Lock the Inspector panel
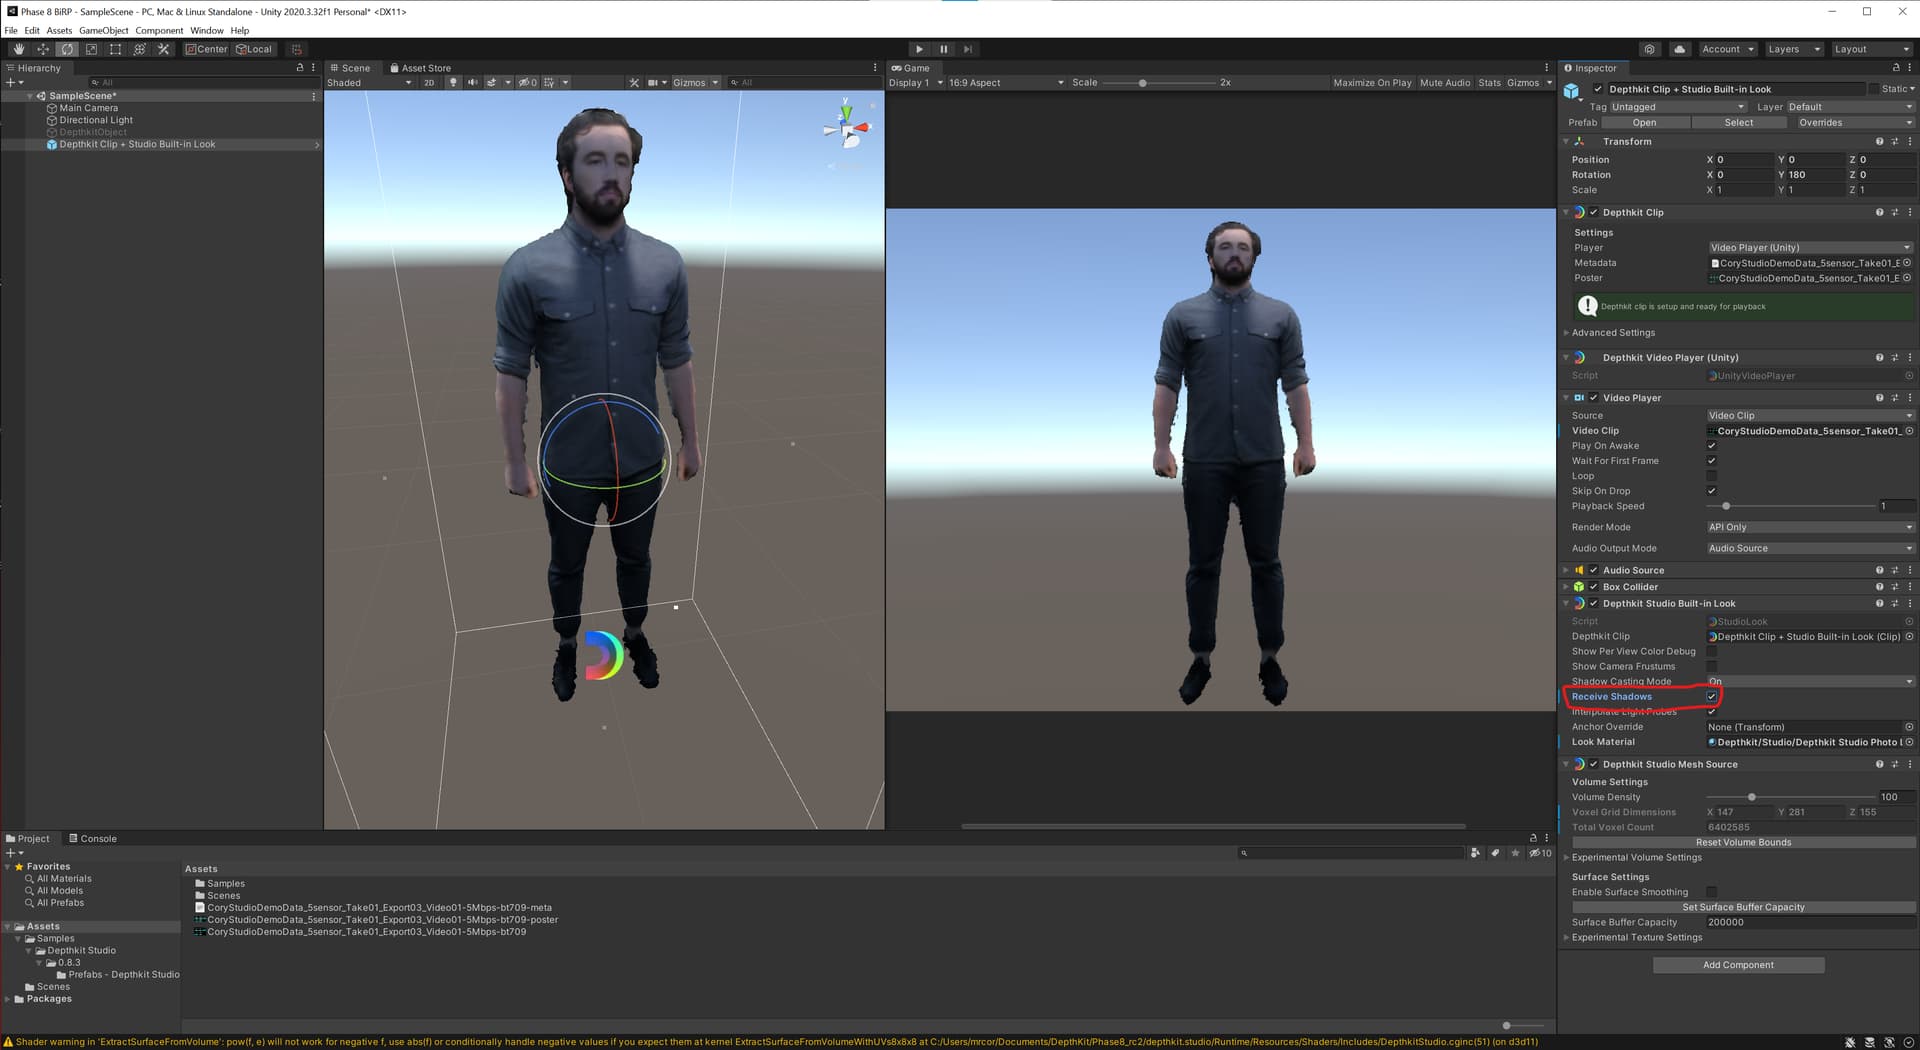 tap(1895, 68)
